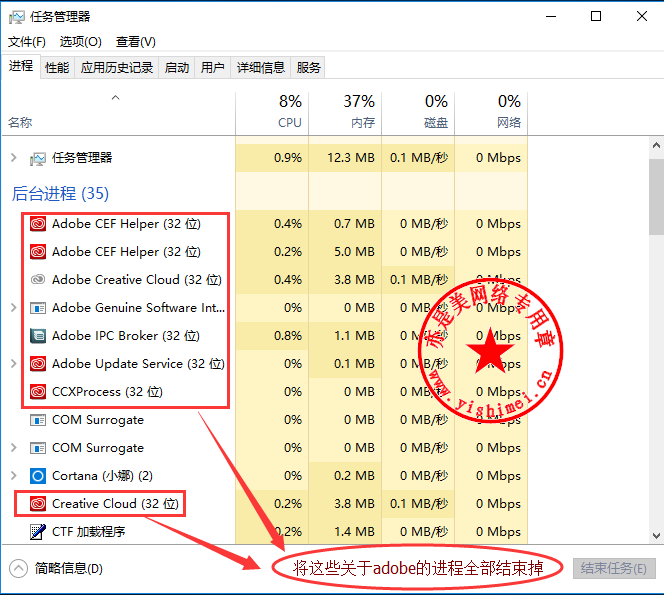The image size is (664, 595).
Task: Open the 选项(O) menu
Action: point(80,42)
